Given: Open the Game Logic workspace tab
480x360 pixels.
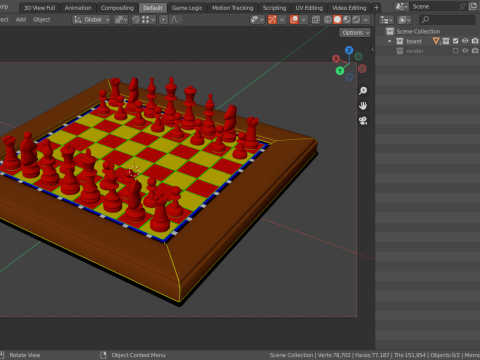Looking at the screenshot, I should (187, 8).
